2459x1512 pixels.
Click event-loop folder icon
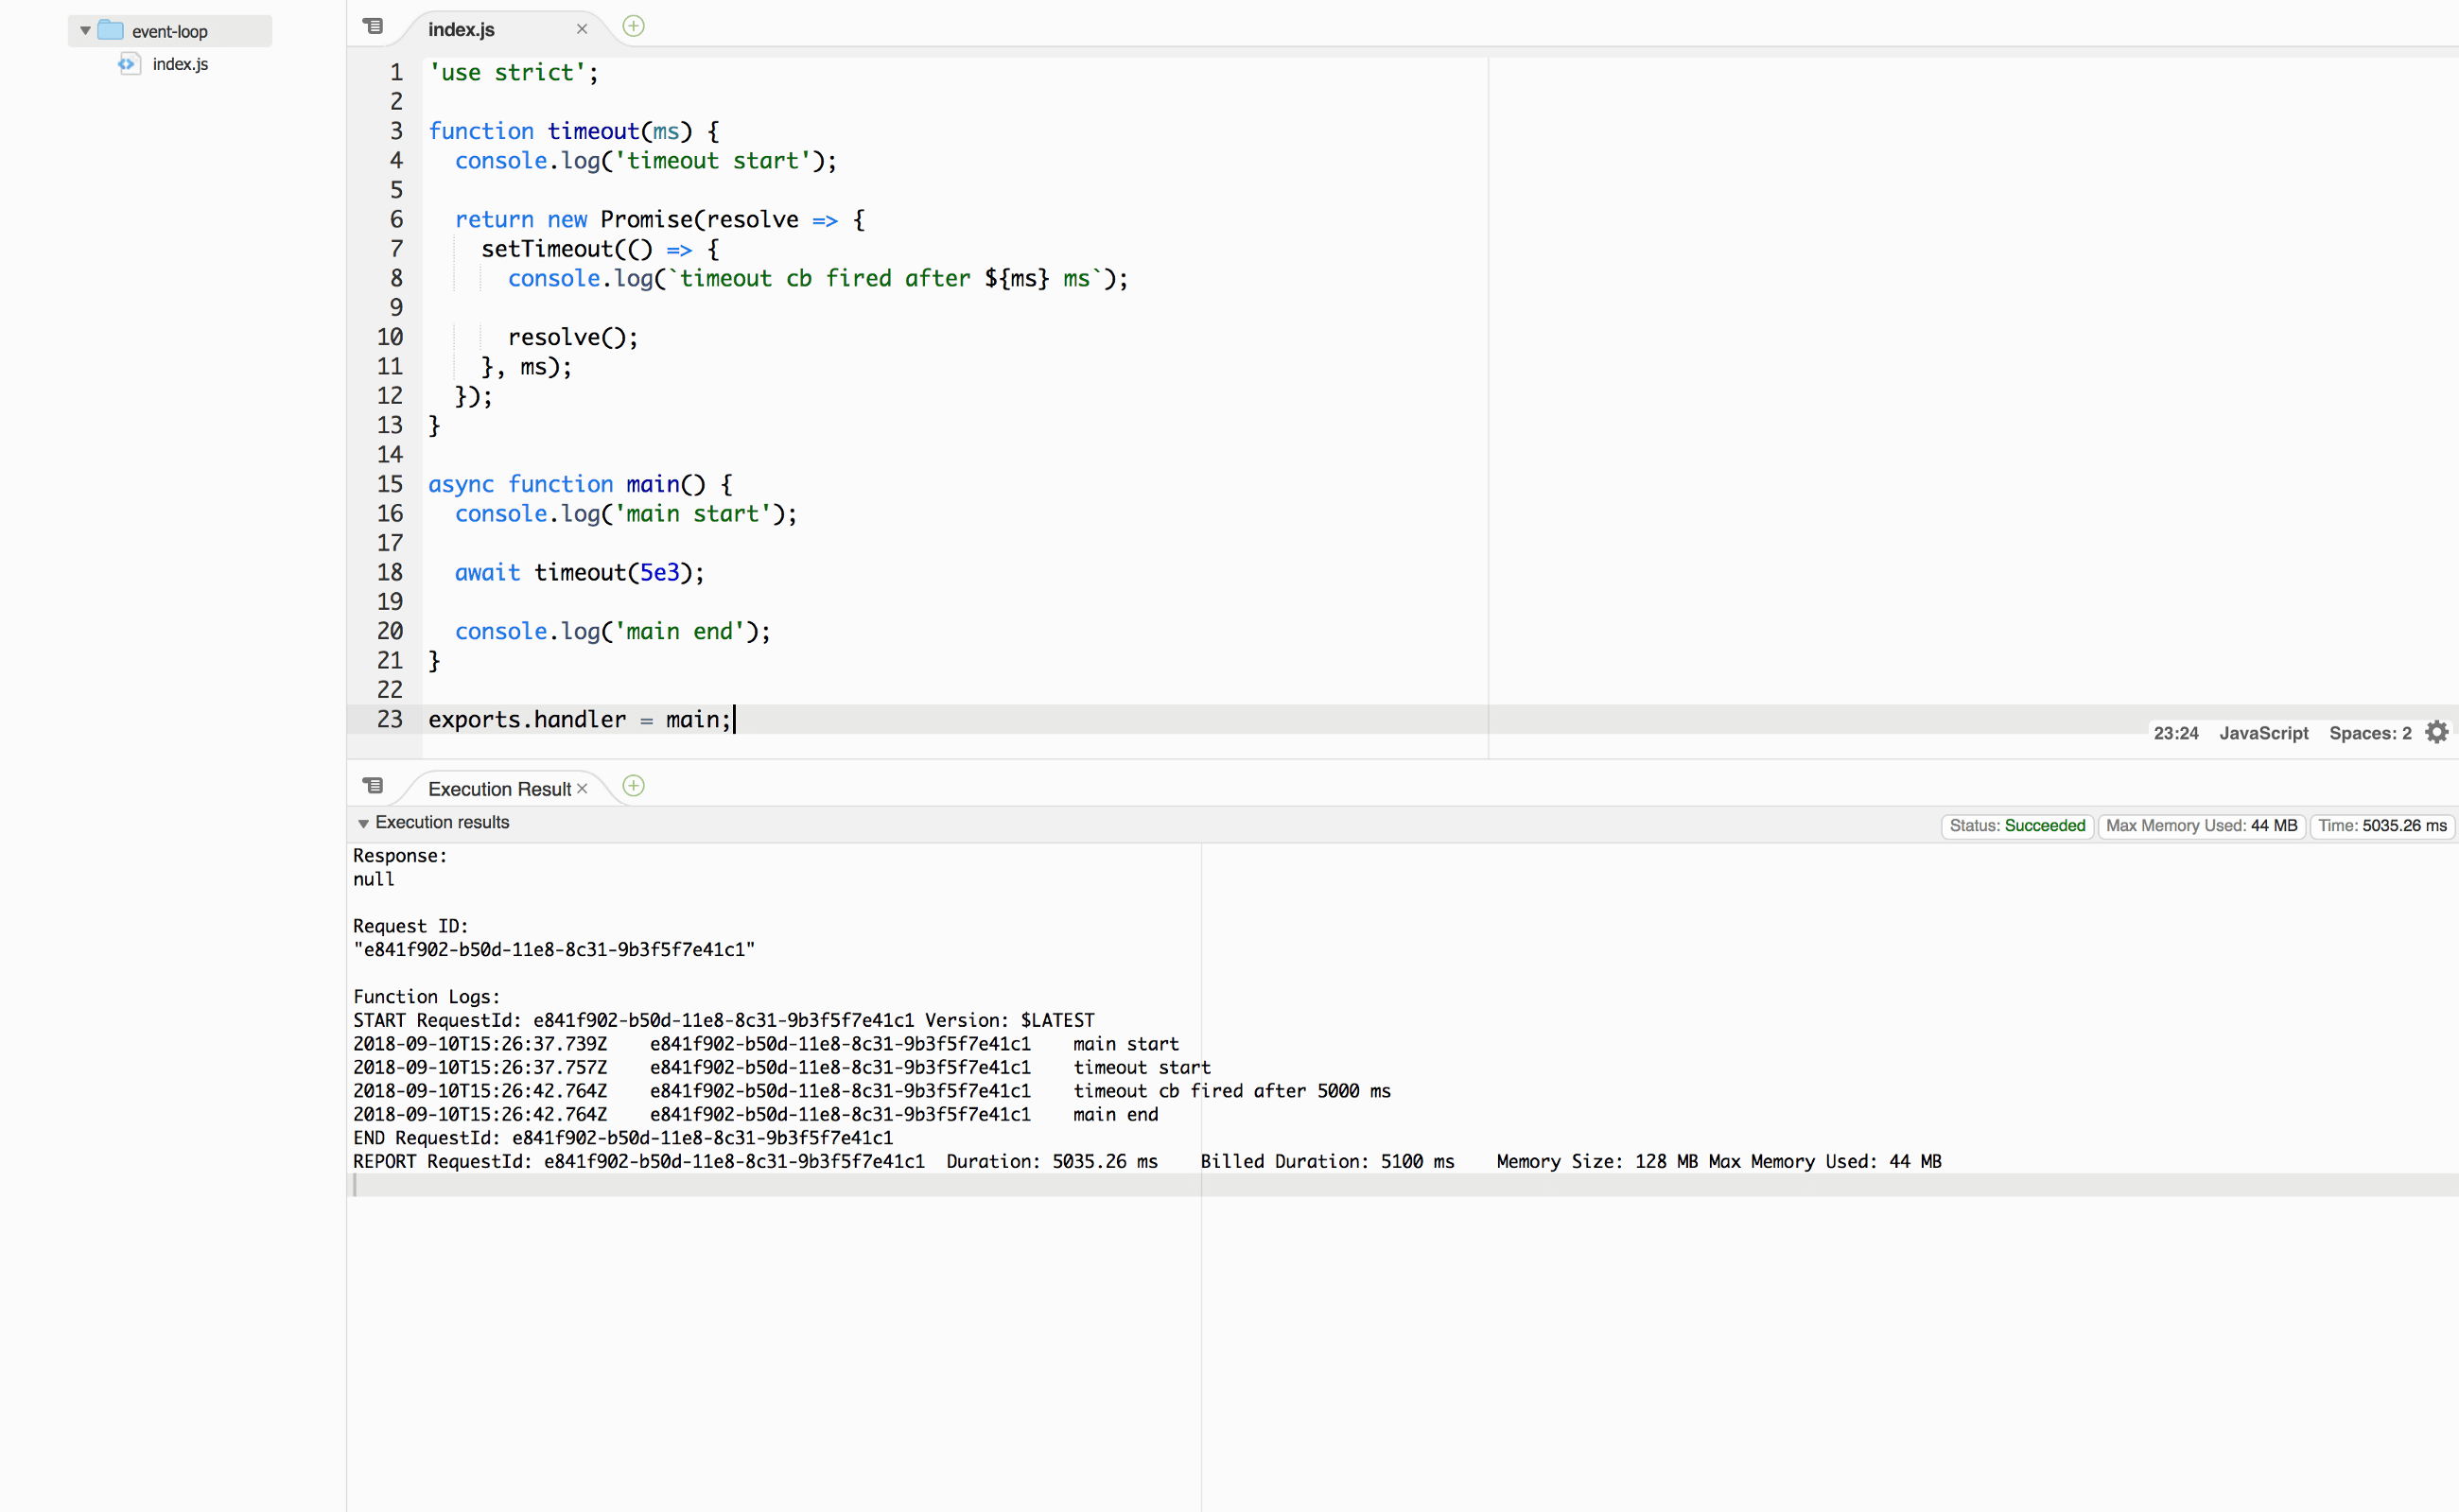111,31
